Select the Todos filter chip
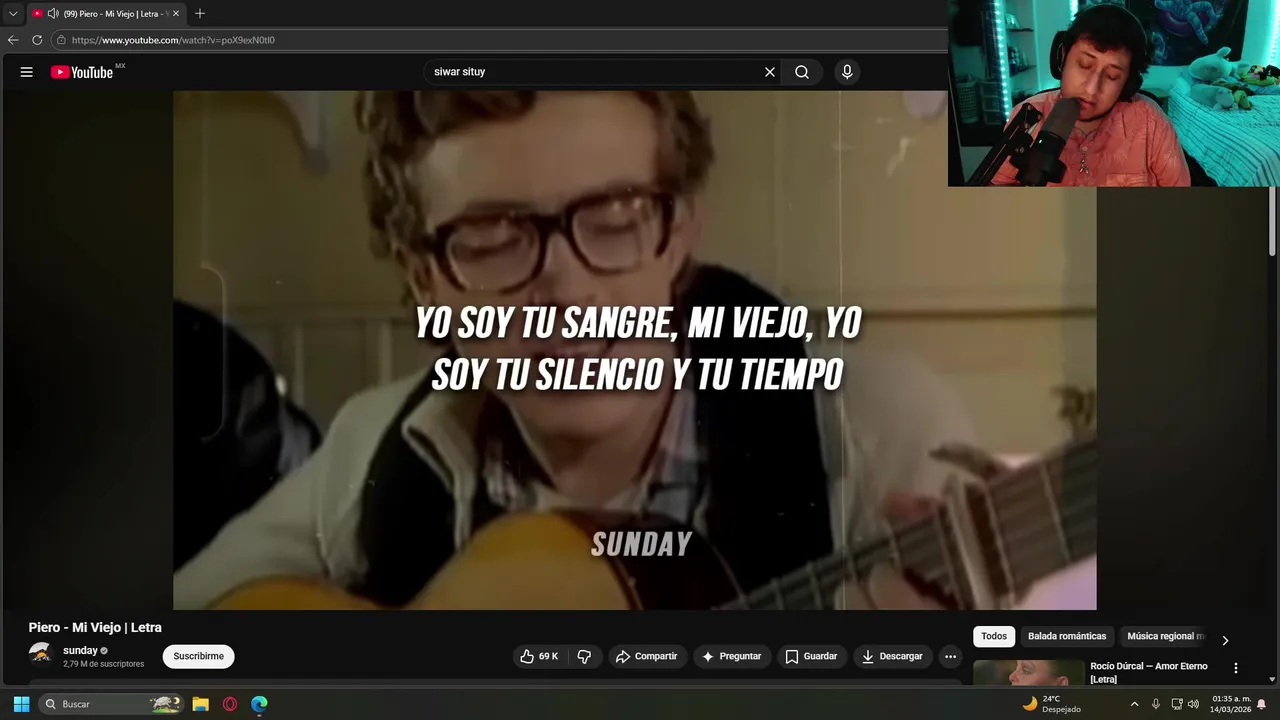The image size is (1280, 720). click(x=994, y=636)
